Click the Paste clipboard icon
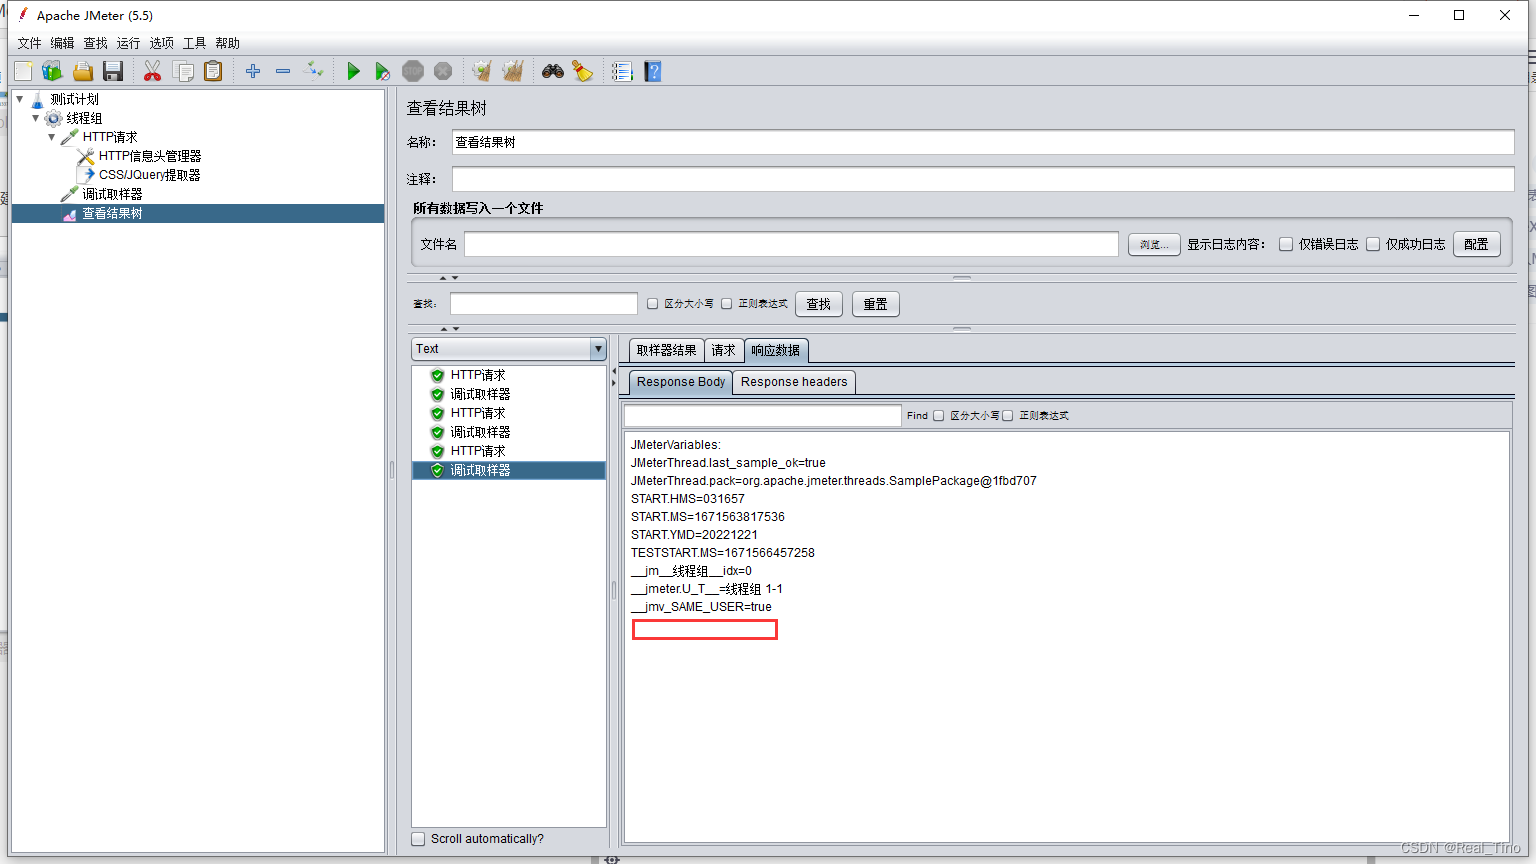1536x864 pixels. [213, 71]
